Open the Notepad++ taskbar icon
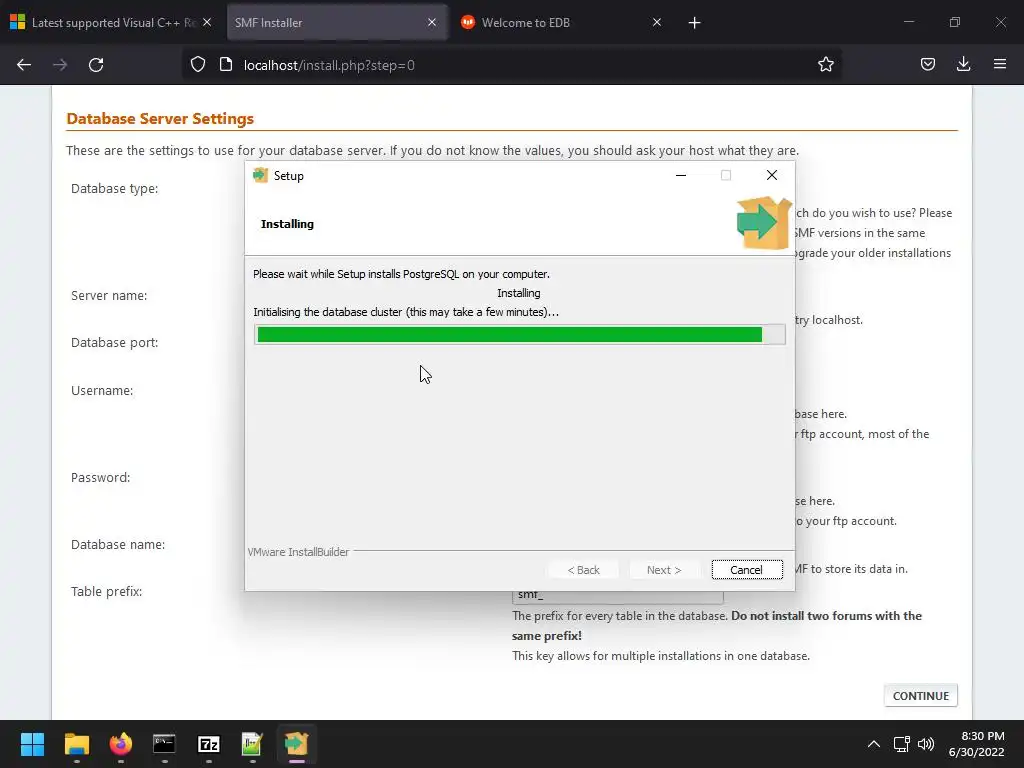The image size is (1024, 768). (x=252, y=744)
